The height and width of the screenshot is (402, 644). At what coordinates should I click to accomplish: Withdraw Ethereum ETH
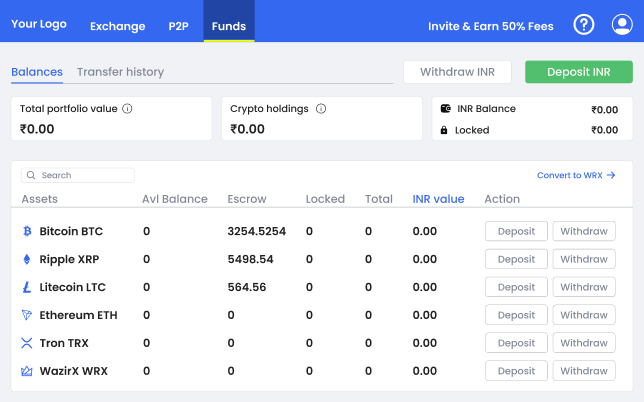coord(584,315)
